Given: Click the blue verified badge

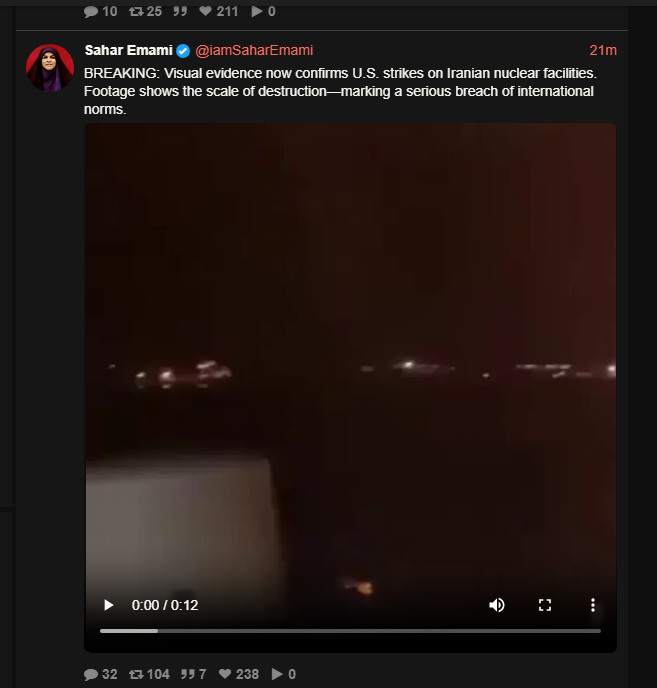Looking at the screenshot, I should (x=183, y=51).
